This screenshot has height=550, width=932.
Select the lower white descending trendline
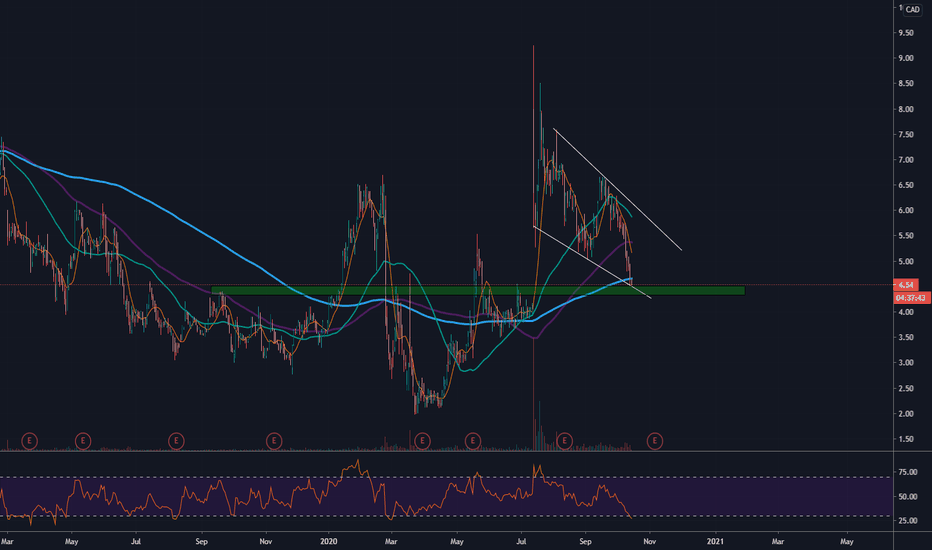593,262
